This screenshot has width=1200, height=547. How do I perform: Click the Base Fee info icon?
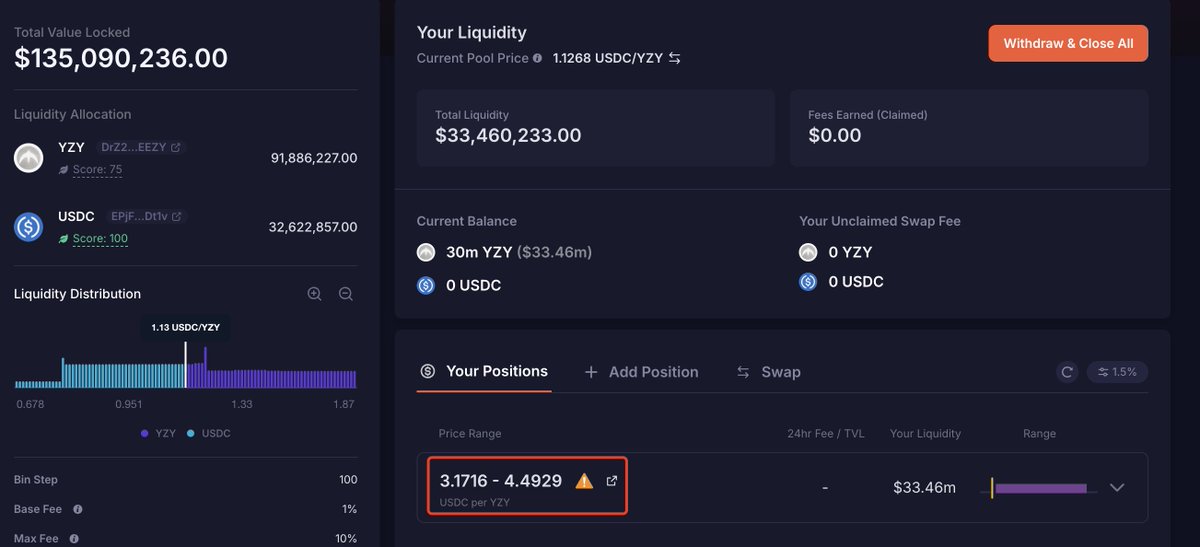click(x=78, y=509)
